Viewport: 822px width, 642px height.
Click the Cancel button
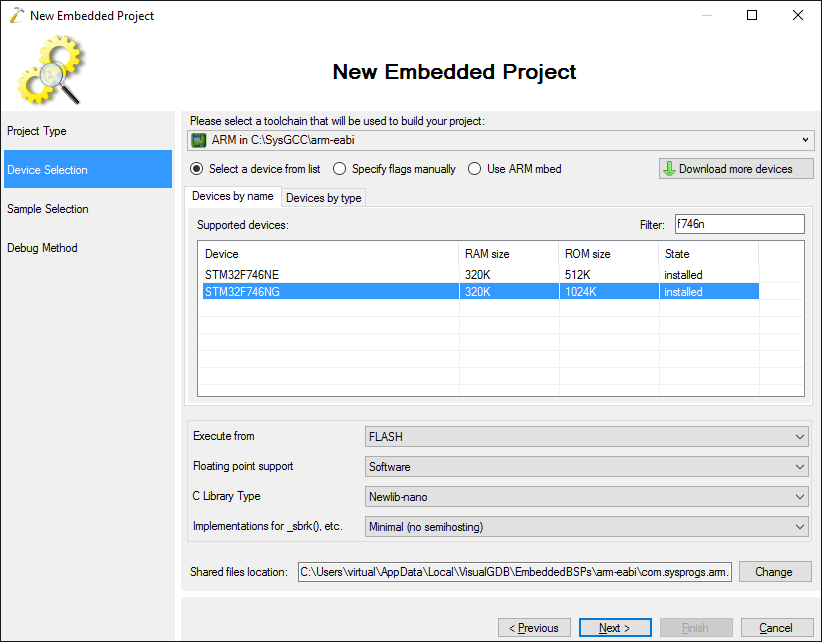coord(776,628)
